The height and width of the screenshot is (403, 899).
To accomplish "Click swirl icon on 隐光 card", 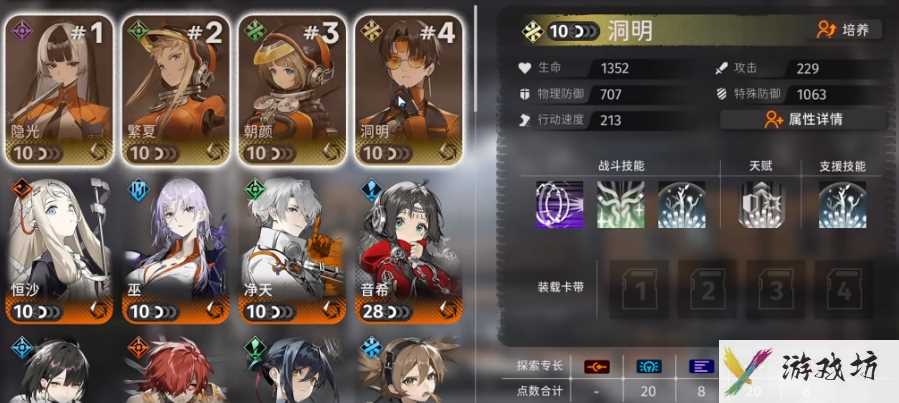I will pyautogui.click(x=99, y=152).
